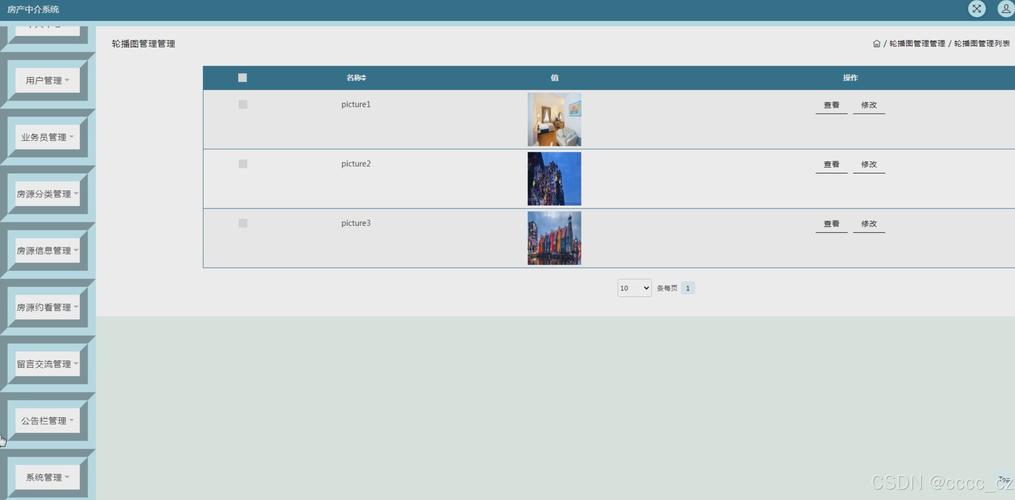Sort by the 名称 column arrow icon
The width and height of the screenshot is (1015, 500).
364,78
